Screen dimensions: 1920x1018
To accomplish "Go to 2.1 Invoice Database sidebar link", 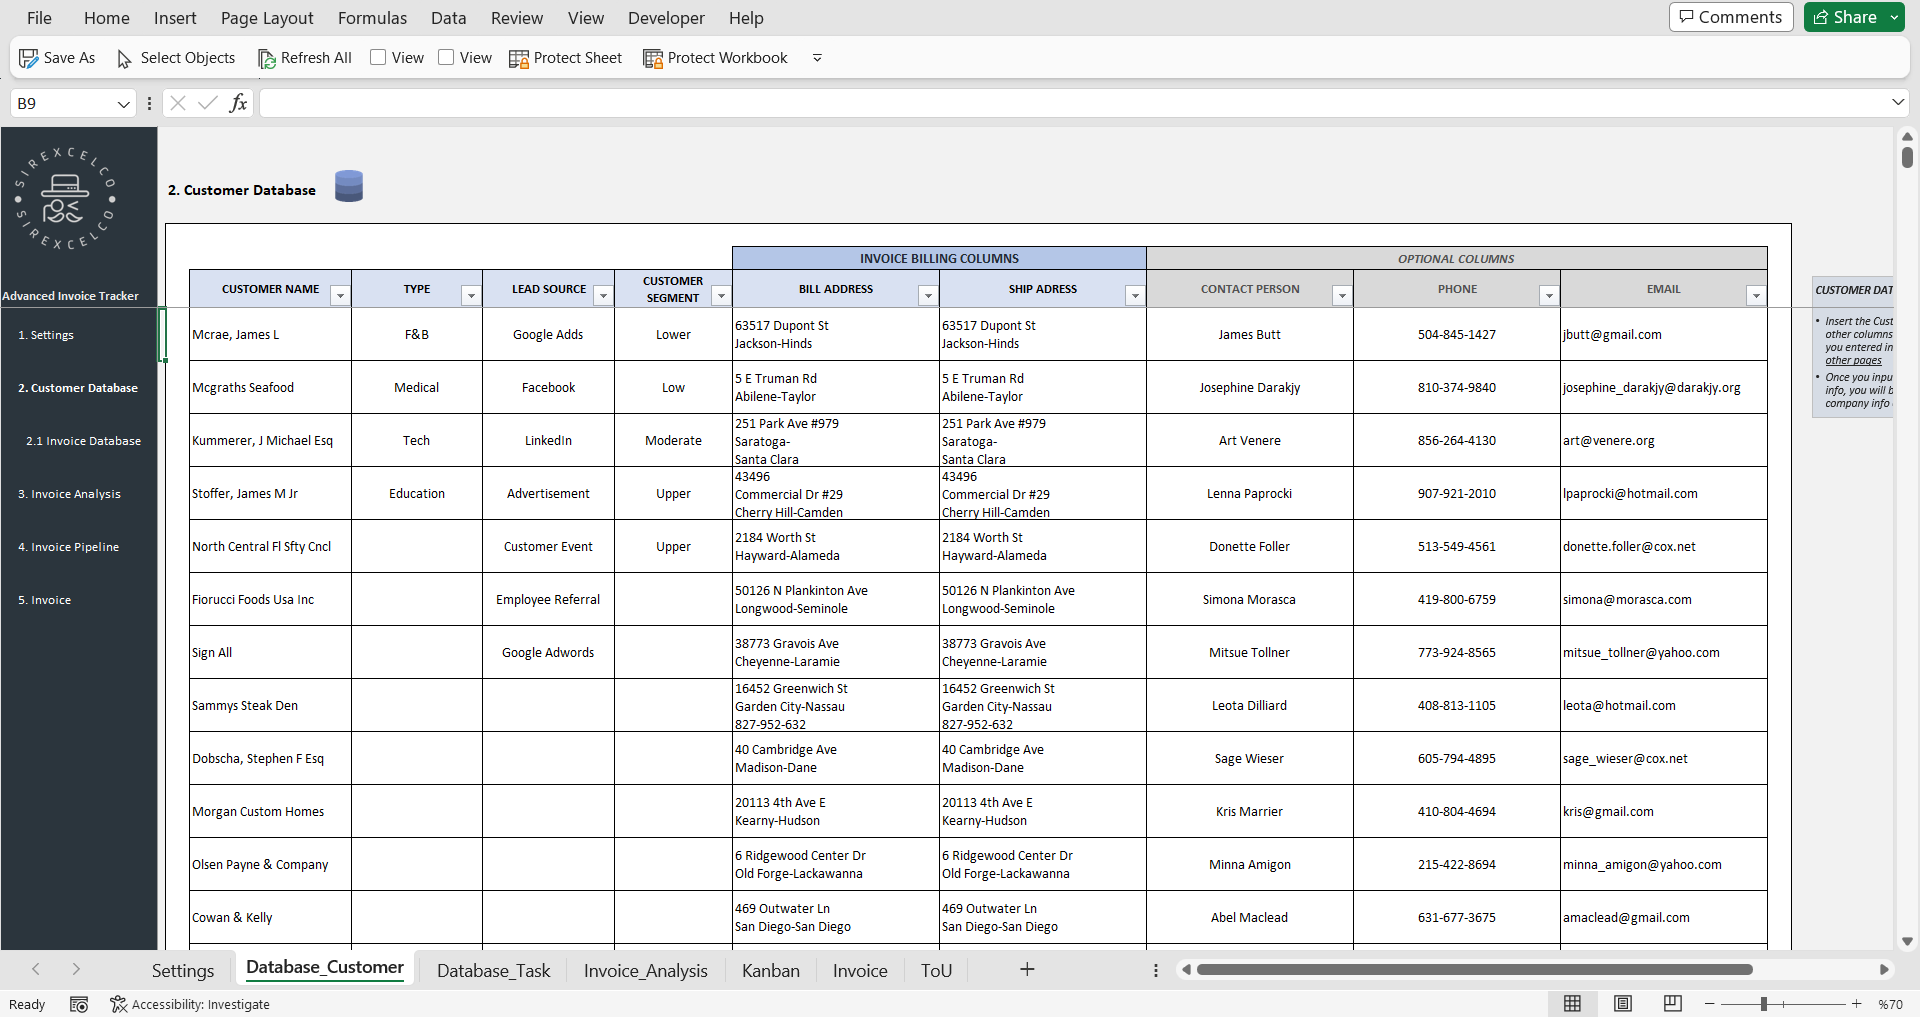I will click(84, 441).
